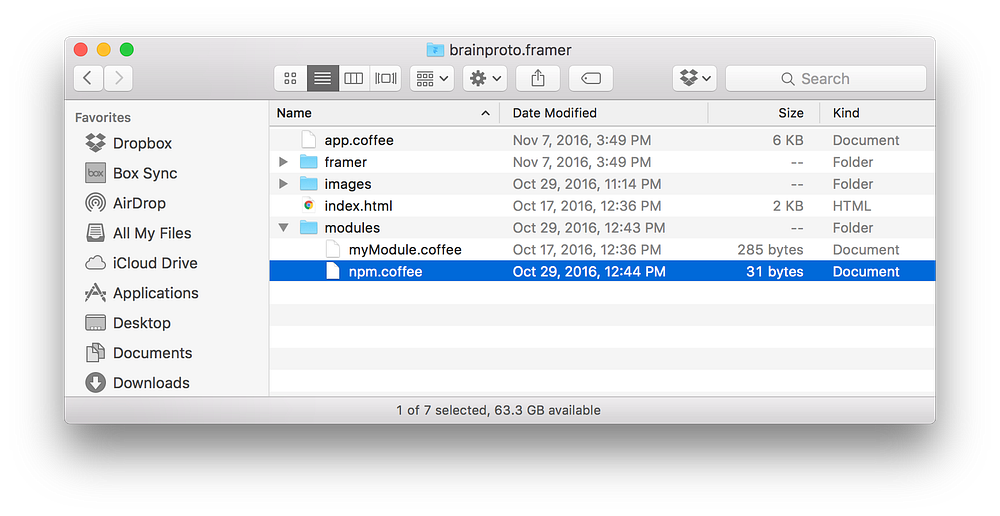Viewport: 1000px width, 516px height.
Task: Expand the framer folder triangle
Action: [x=283, y=162]
